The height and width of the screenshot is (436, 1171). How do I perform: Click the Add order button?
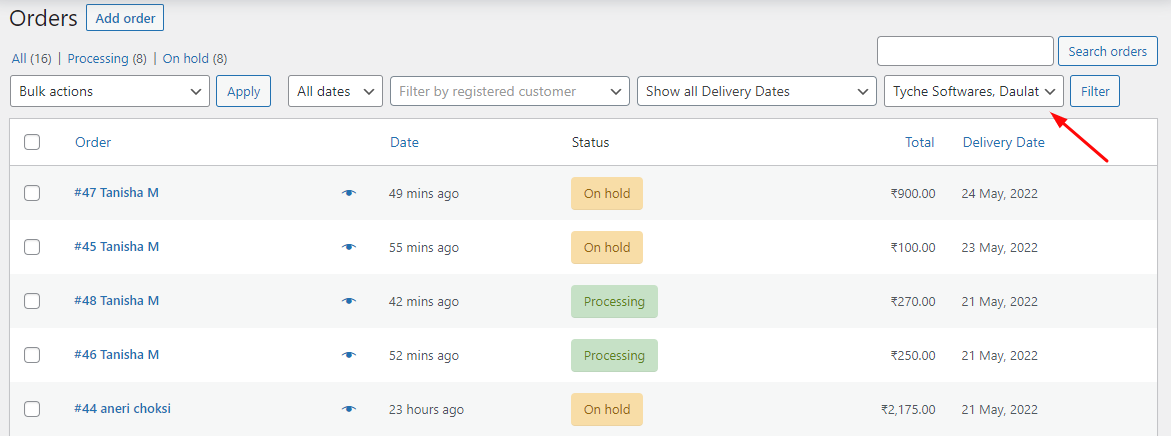(x=125, y=17)
